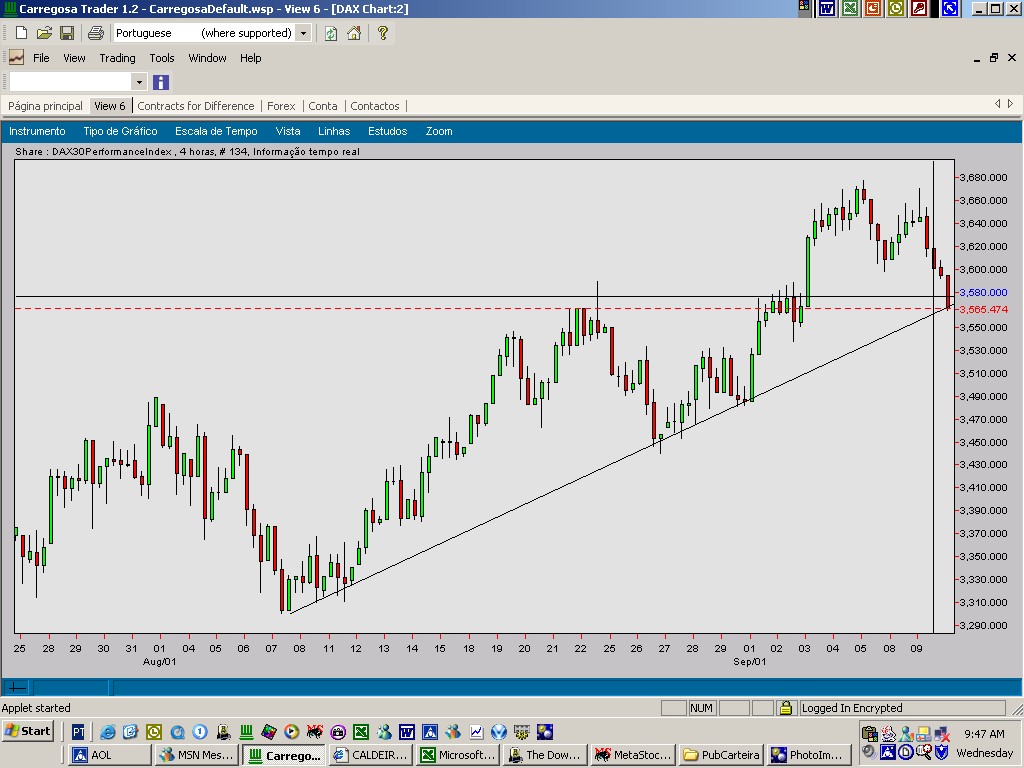Viewport: 1024px width, 768px height.
Task: Click the padlock icon in the status bar
Action: pos(786,707)
